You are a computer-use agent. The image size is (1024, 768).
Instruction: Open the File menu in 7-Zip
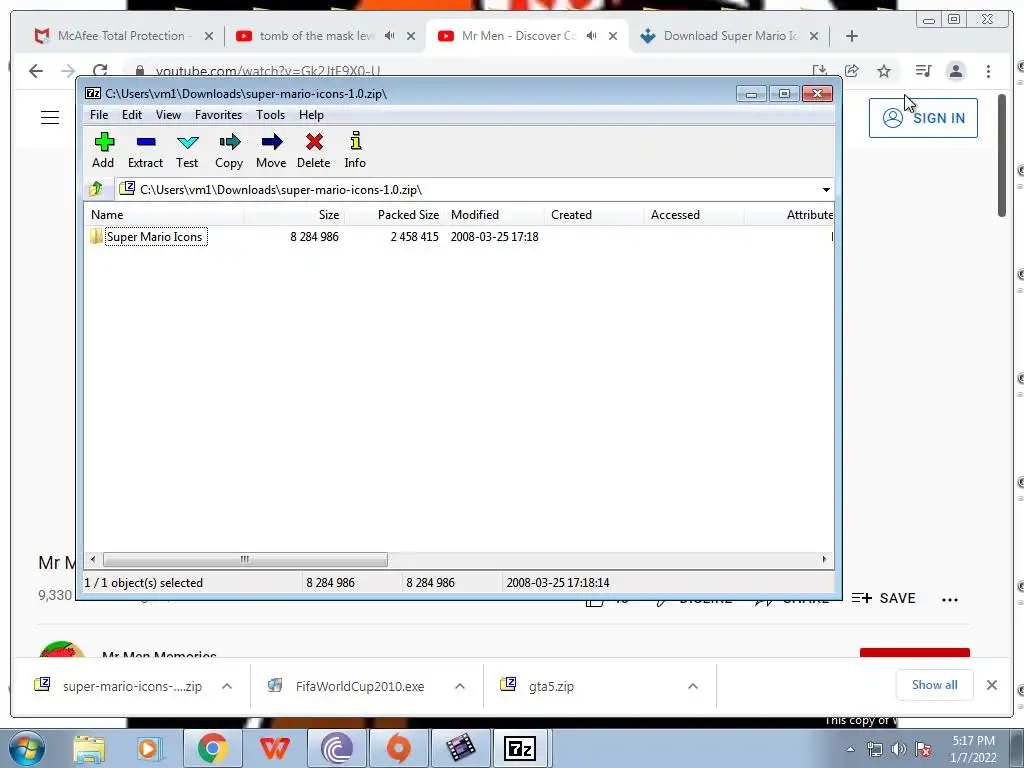point(99,115)
